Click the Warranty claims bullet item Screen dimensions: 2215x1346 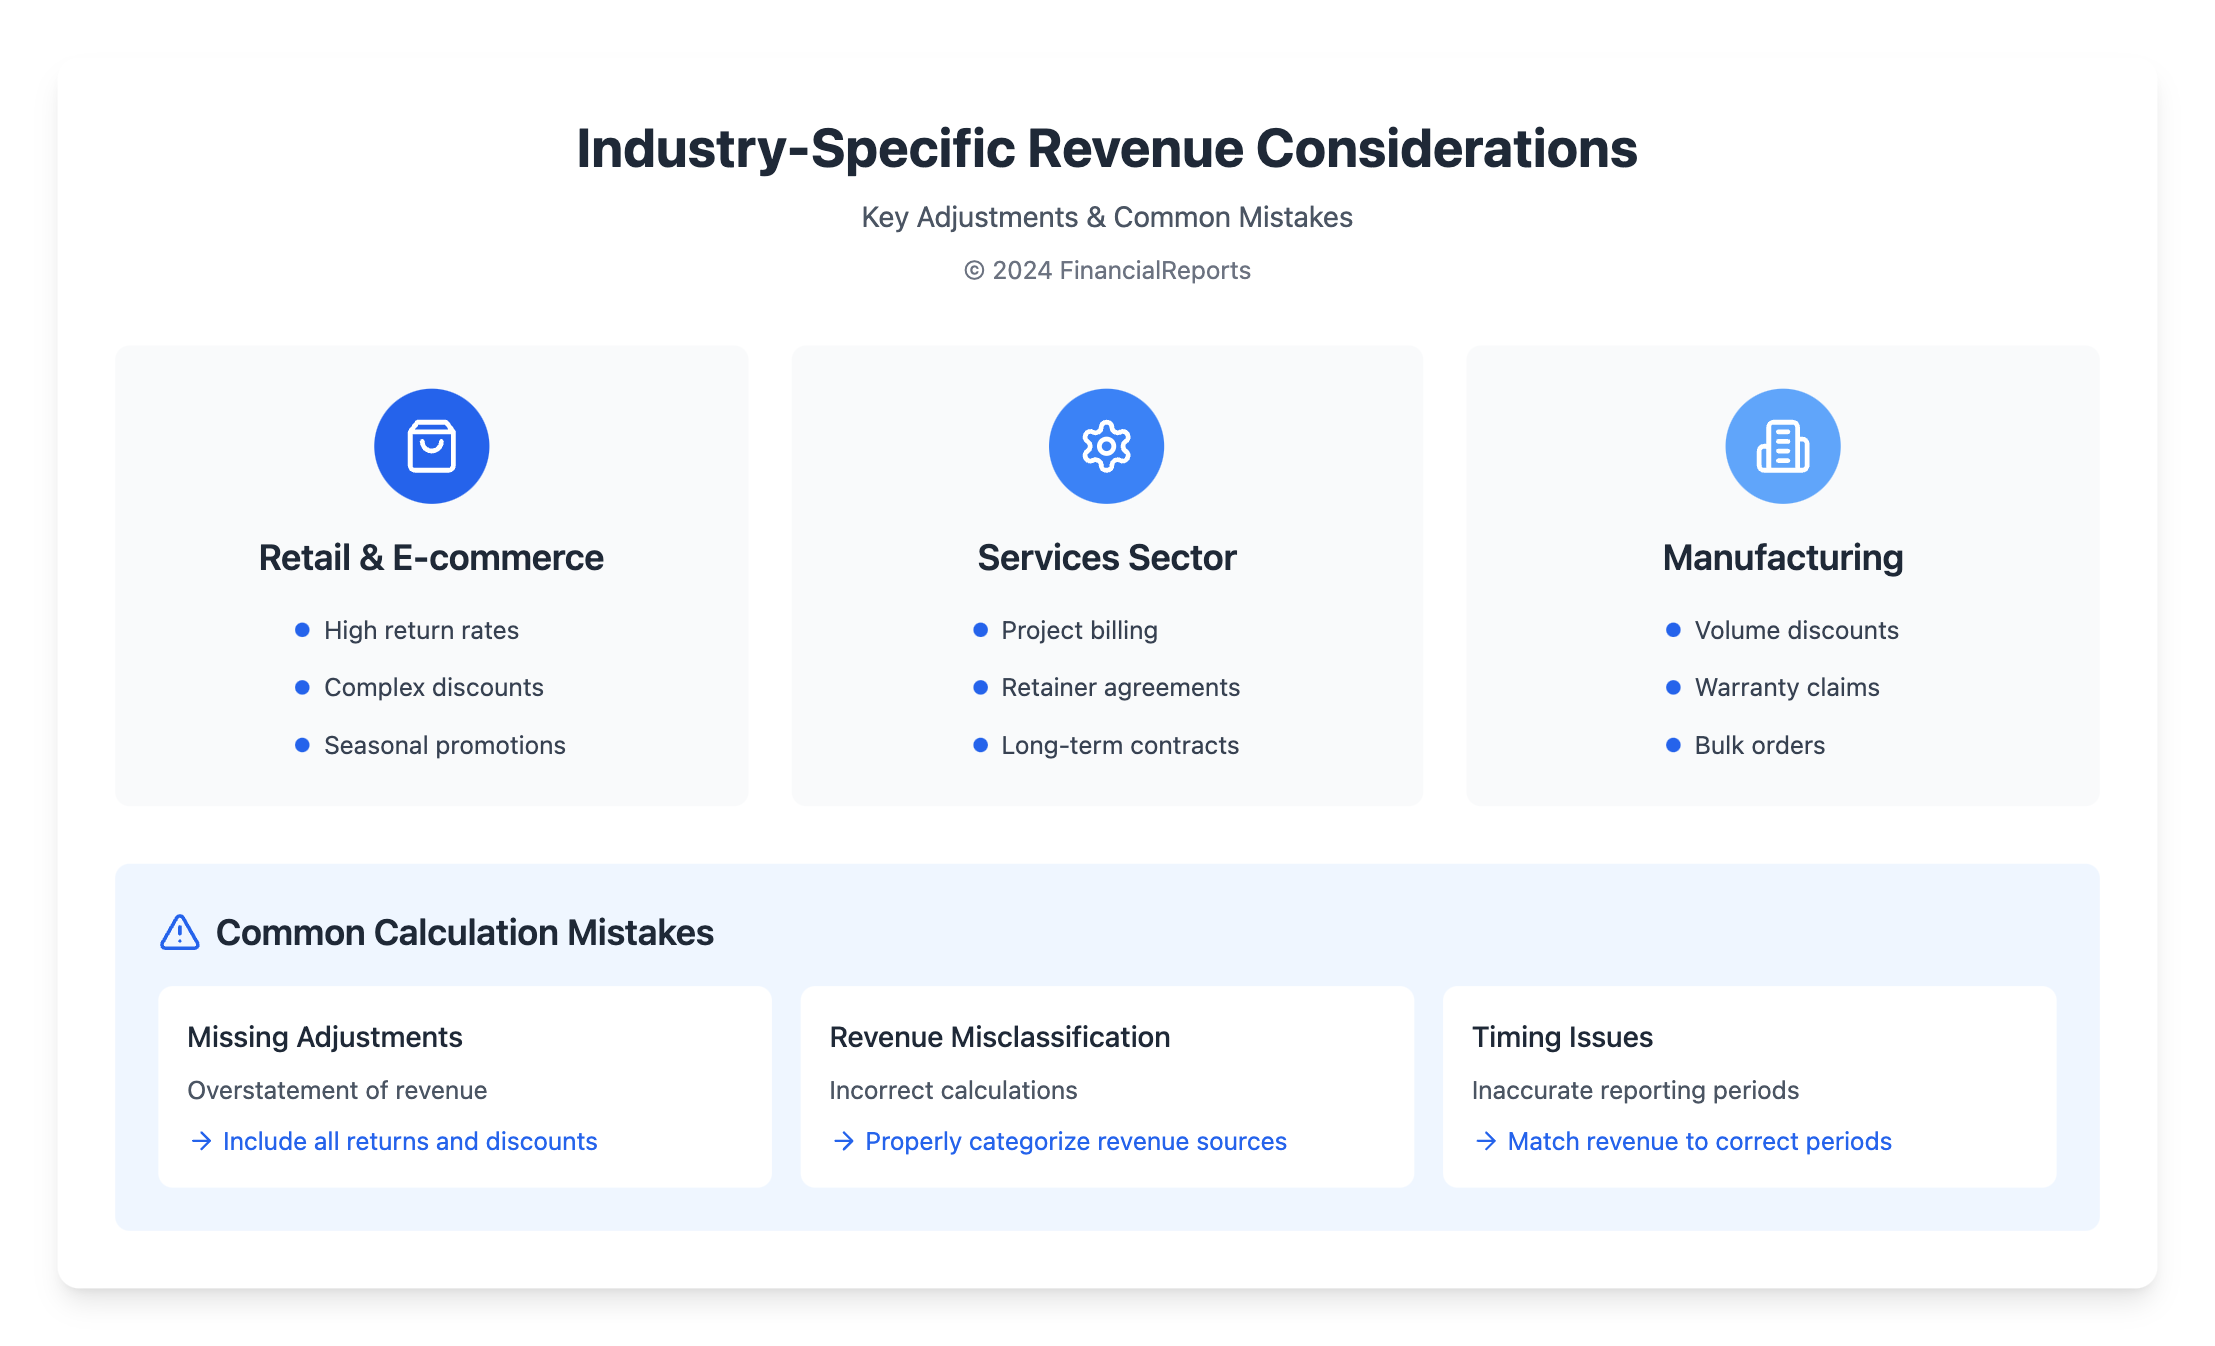click(1786, 688)
